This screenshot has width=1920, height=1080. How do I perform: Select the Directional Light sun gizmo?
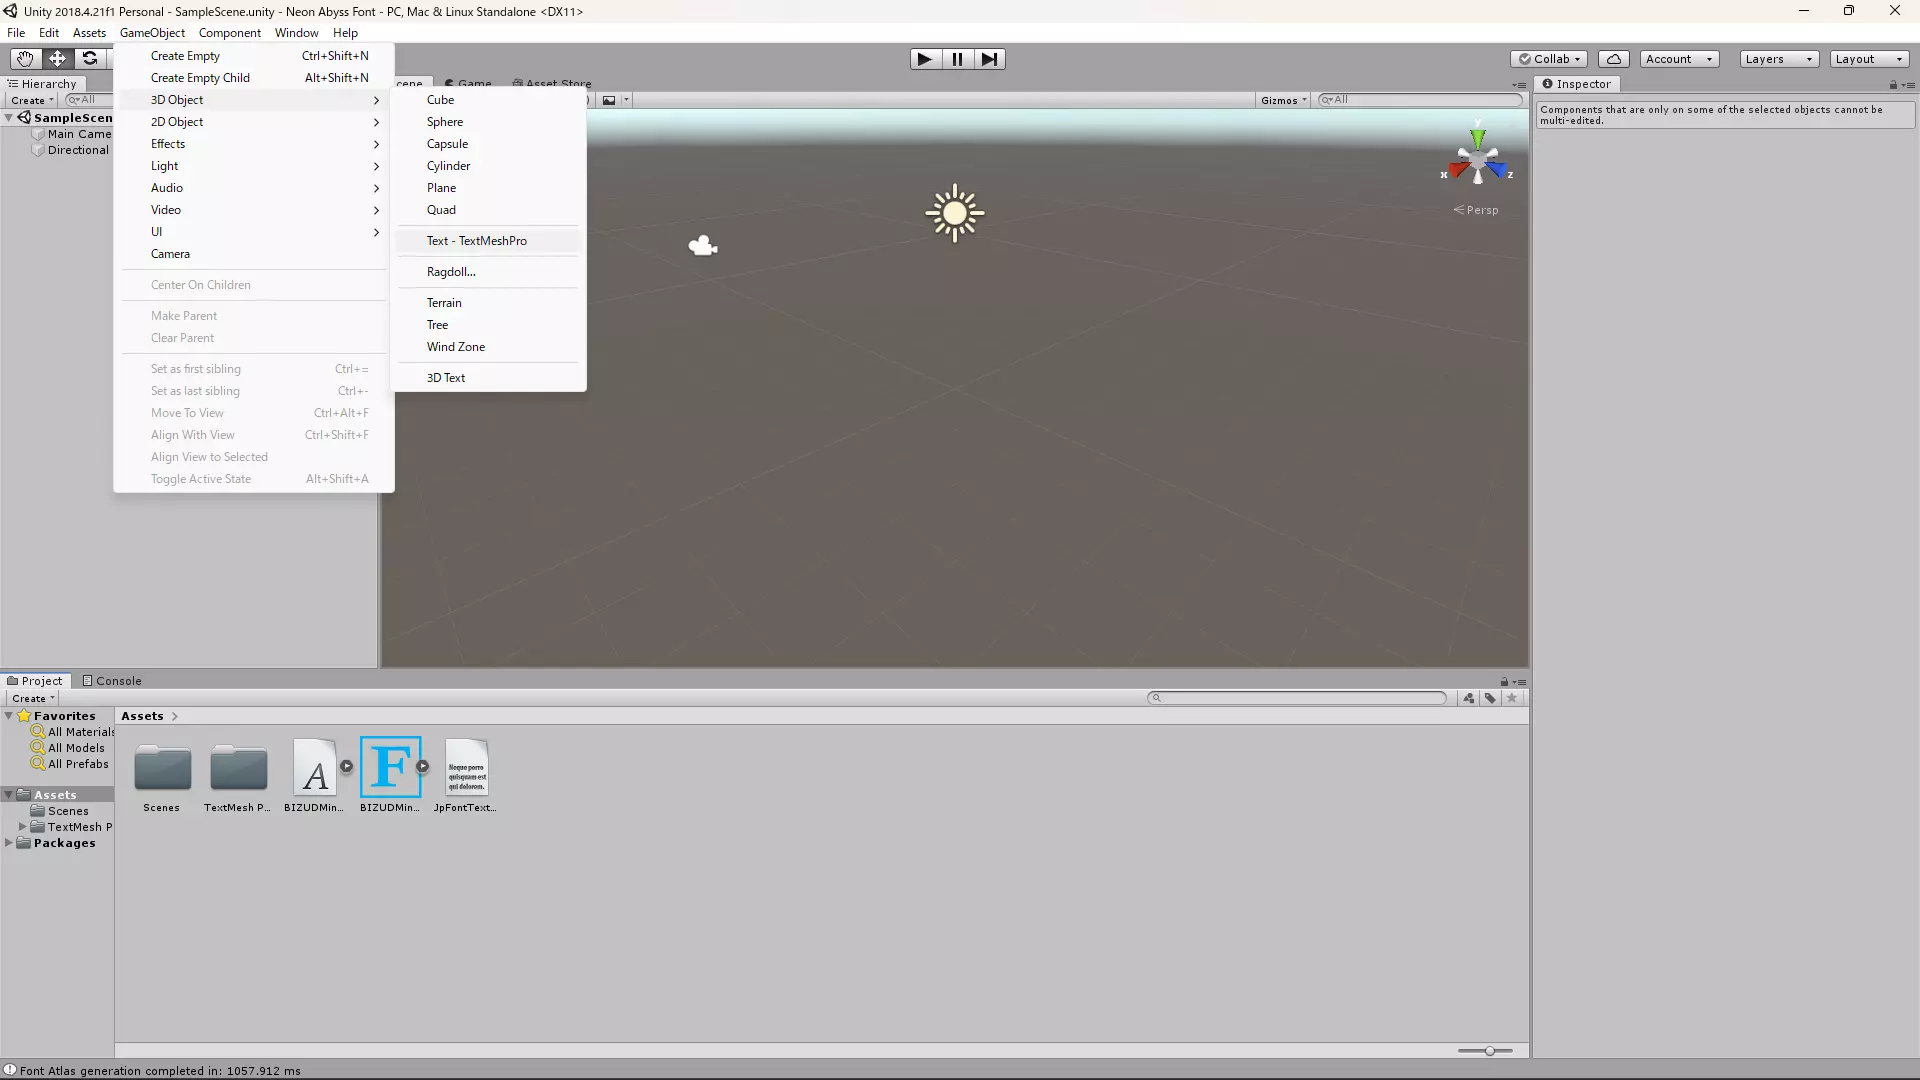pos(954,213)
